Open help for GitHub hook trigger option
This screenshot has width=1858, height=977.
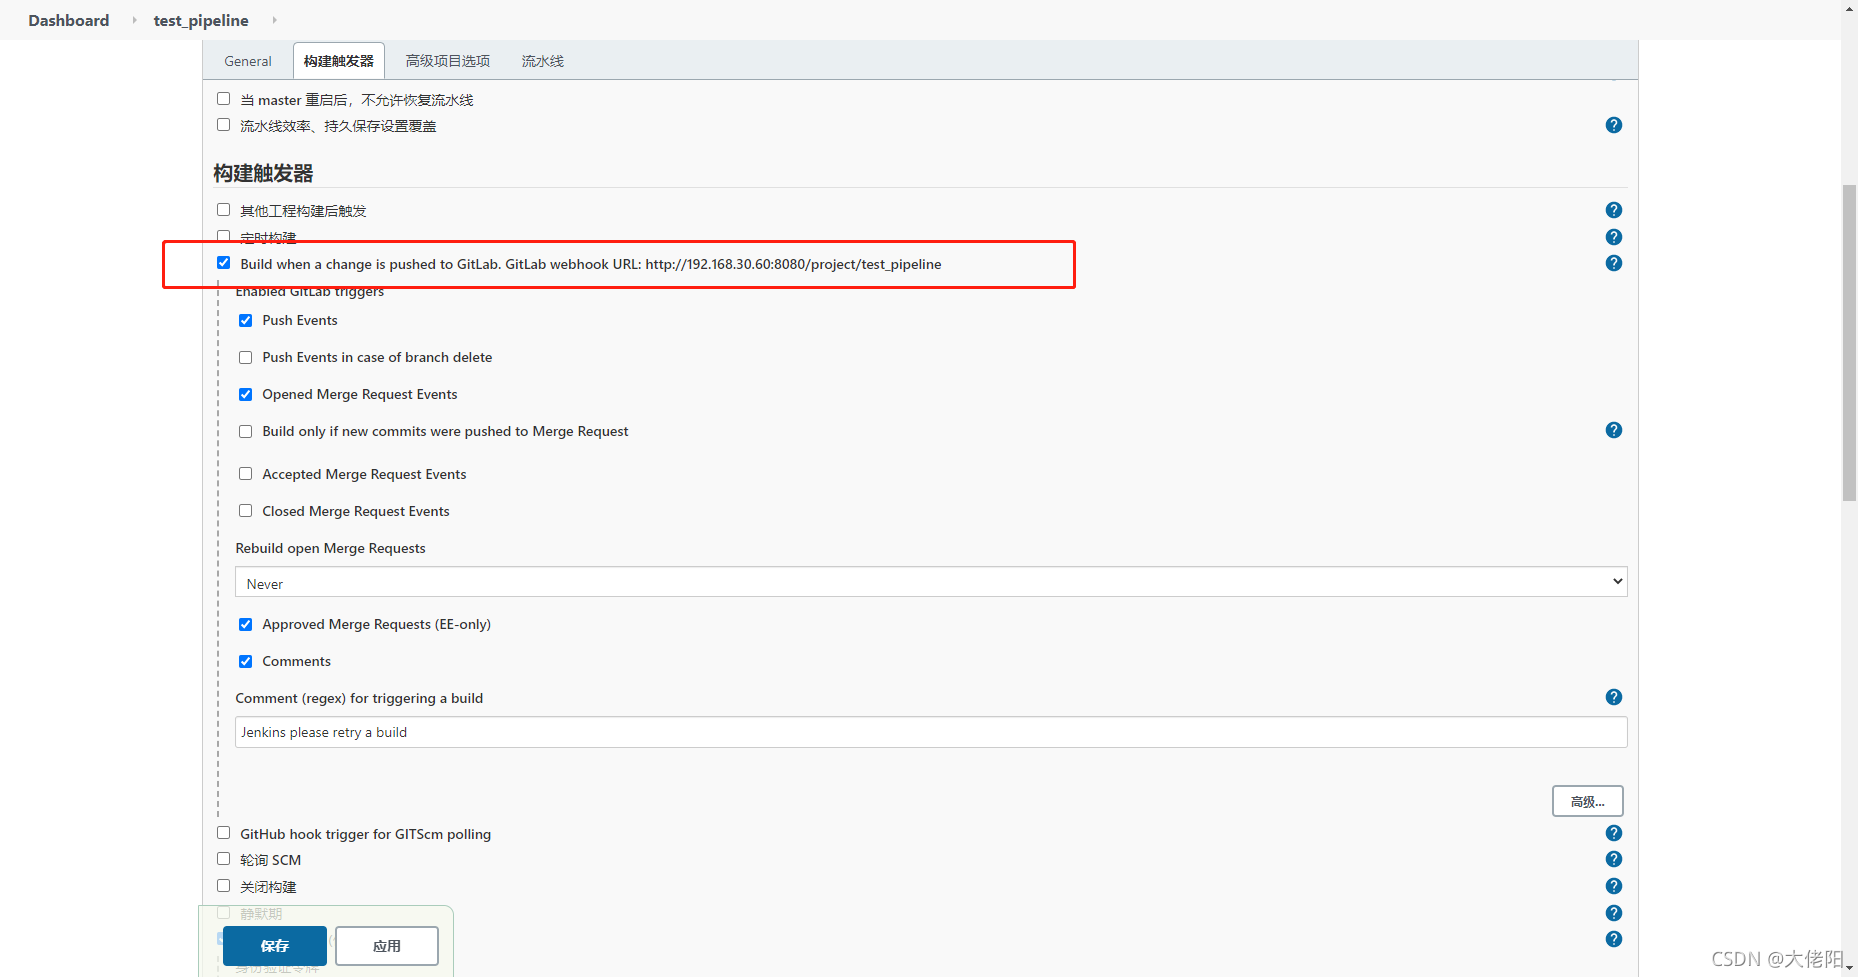coord(1613,833)
